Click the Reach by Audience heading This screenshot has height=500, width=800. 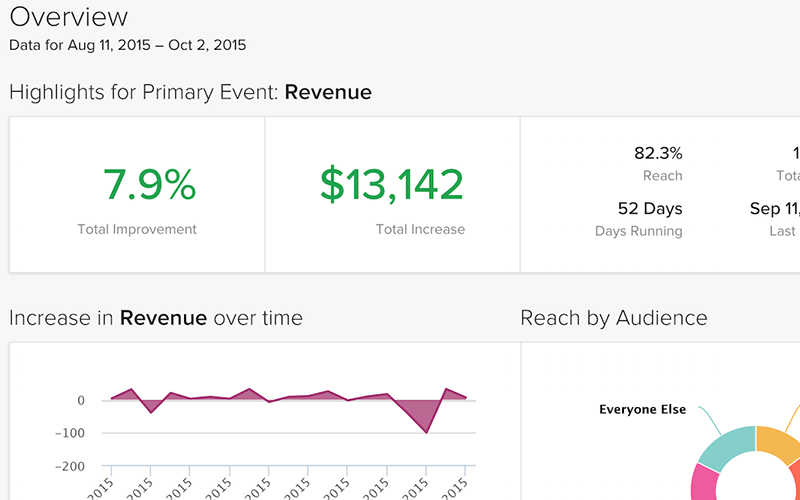[614, 318]
